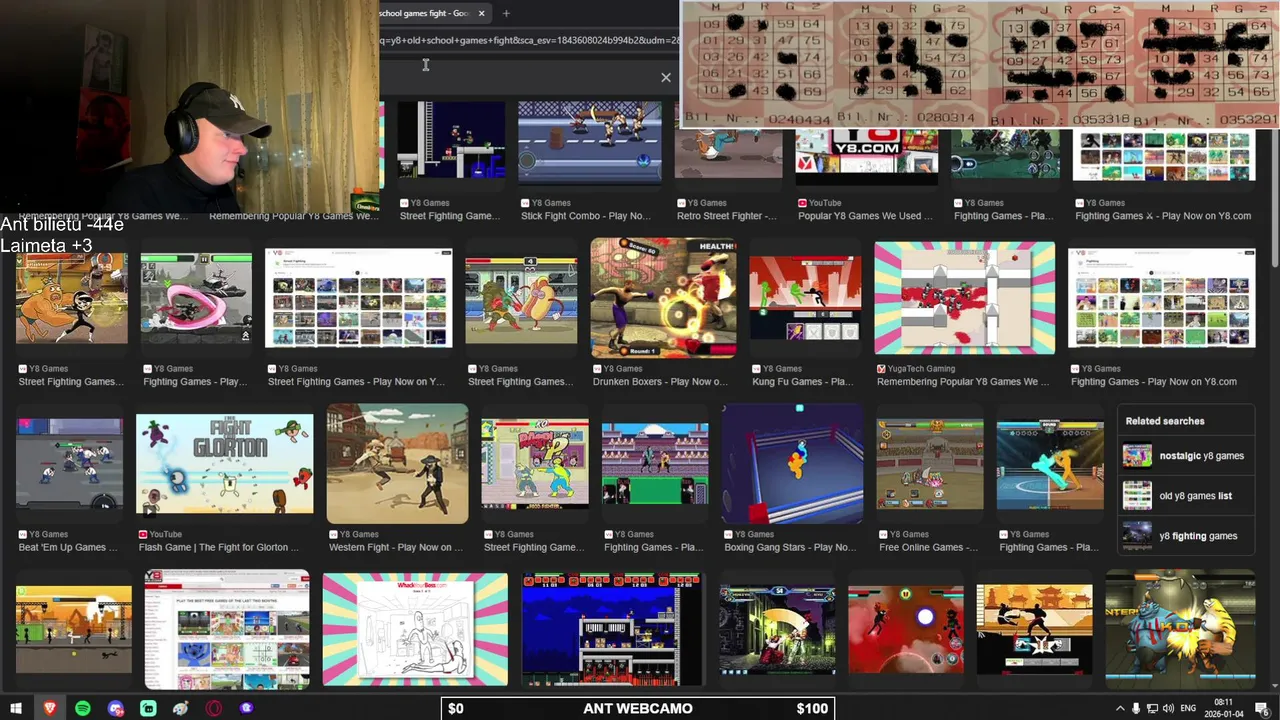Open related search 'nostalgic y8 games'

pos(1186,456)
